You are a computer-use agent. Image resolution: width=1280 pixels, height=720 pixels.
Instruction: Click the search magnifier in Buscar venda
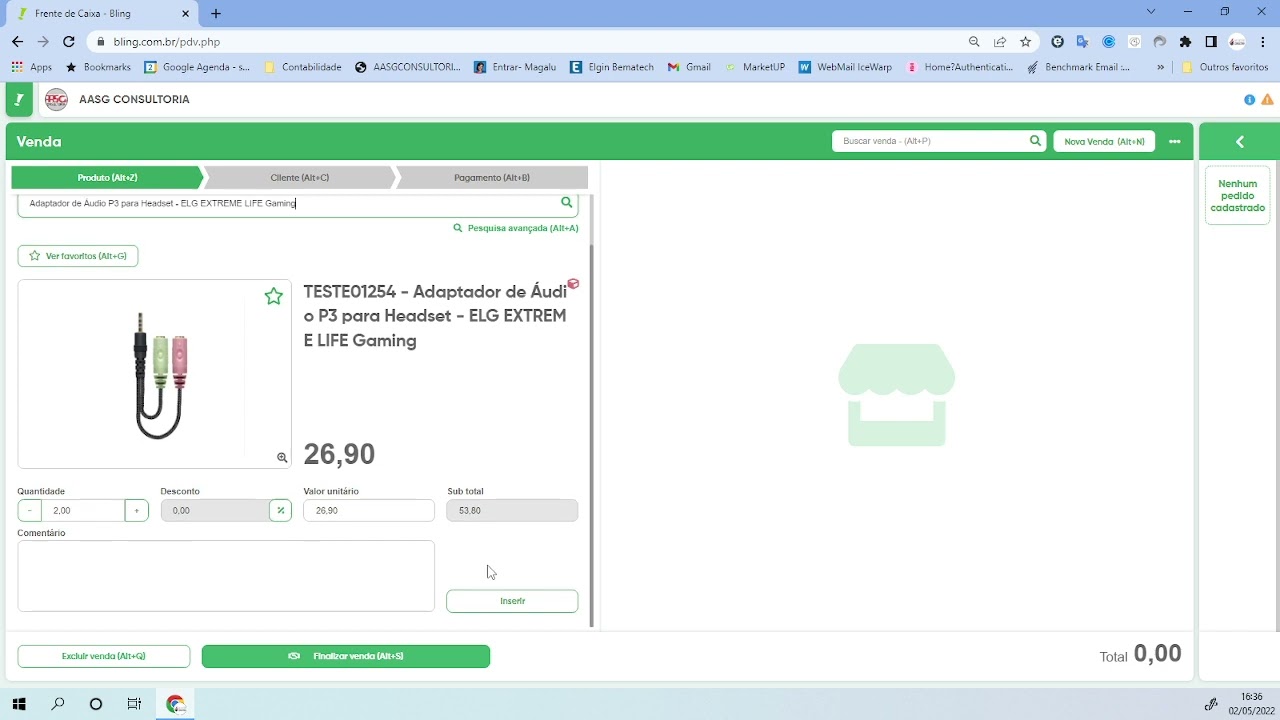1035,141
